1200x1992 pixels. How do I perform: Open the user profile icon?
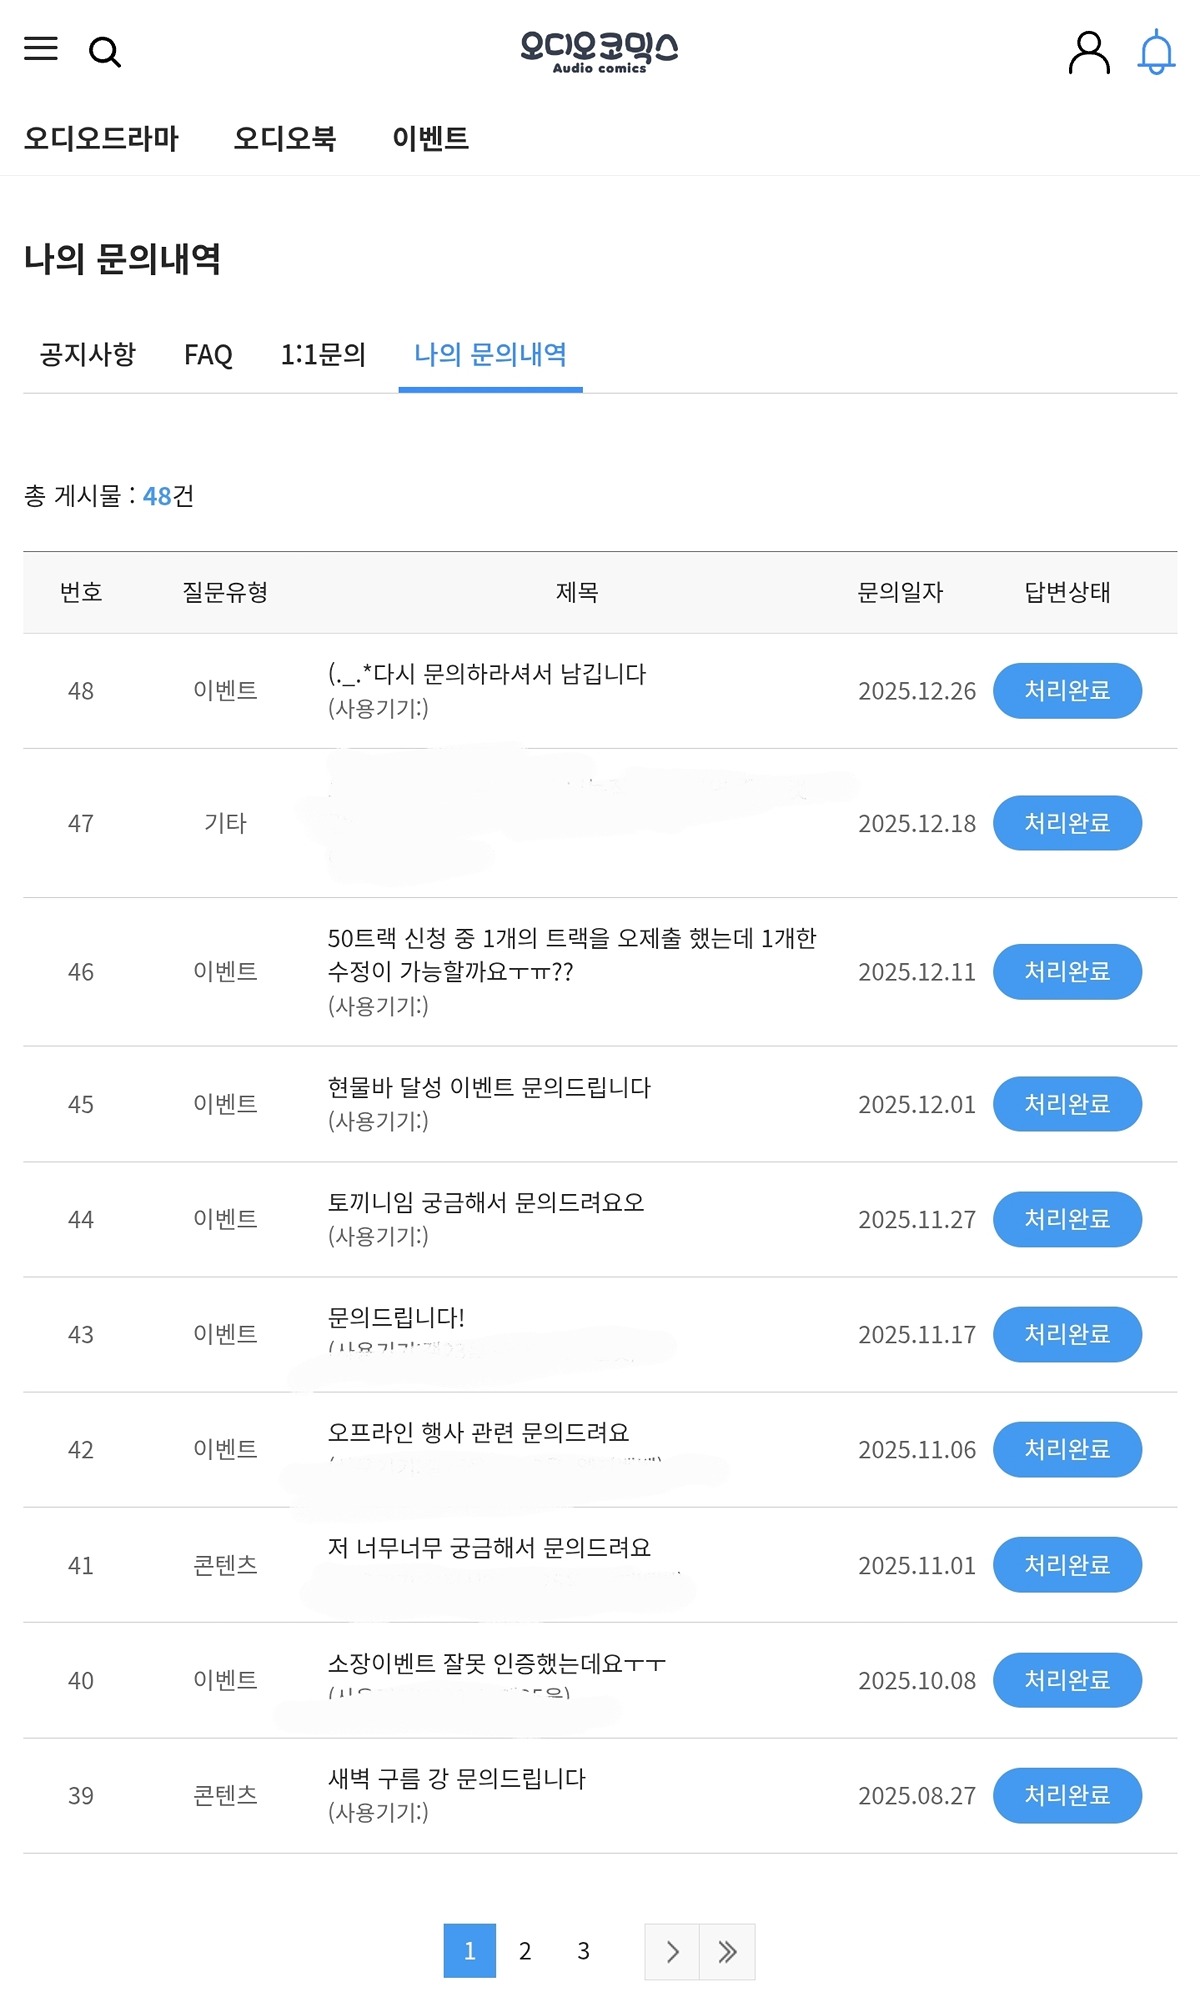(x=1089, y=52)
